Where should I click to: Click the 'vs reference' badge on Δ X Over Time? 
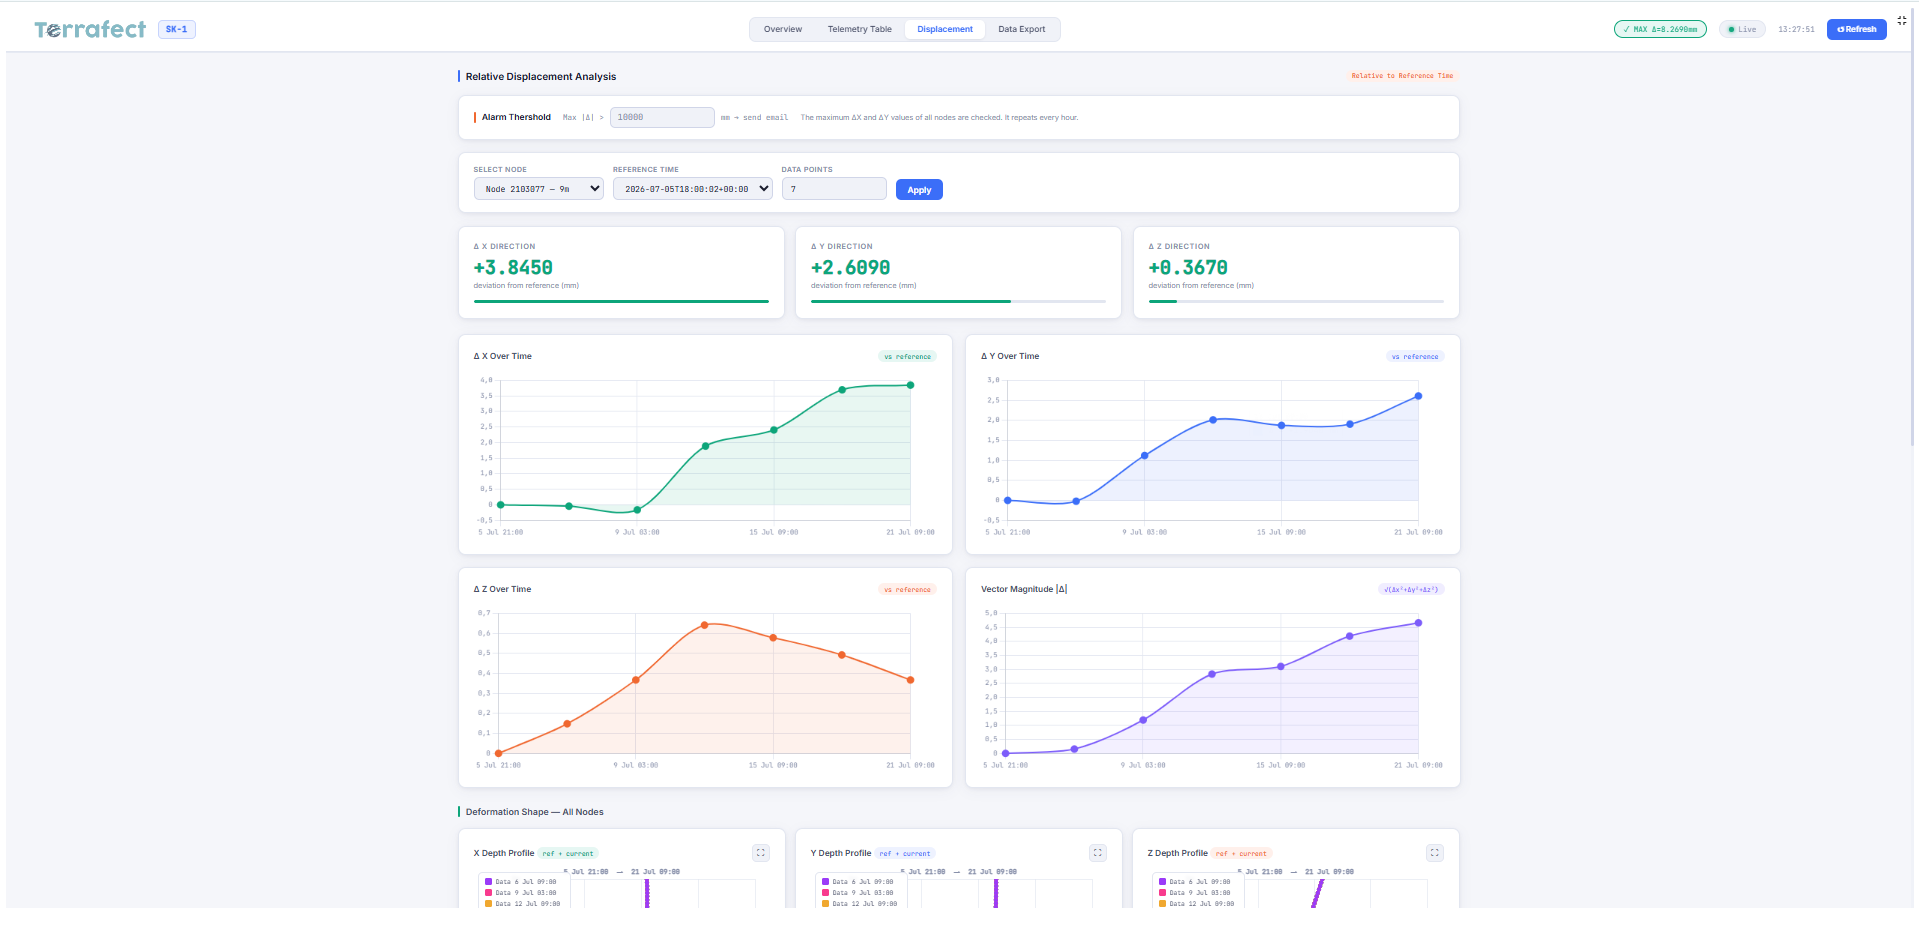(907, 357)
